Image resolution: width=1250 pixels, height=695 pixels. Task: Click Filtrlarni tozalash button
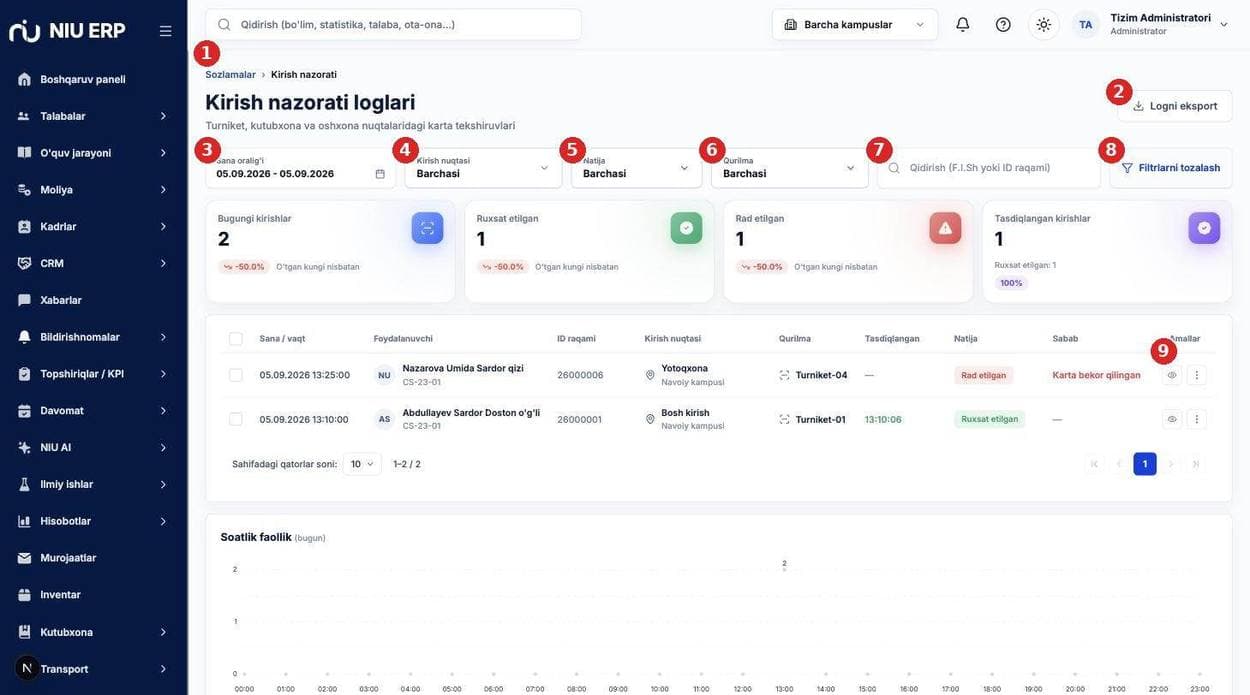pyautogui.click(x=1171, y=168)
